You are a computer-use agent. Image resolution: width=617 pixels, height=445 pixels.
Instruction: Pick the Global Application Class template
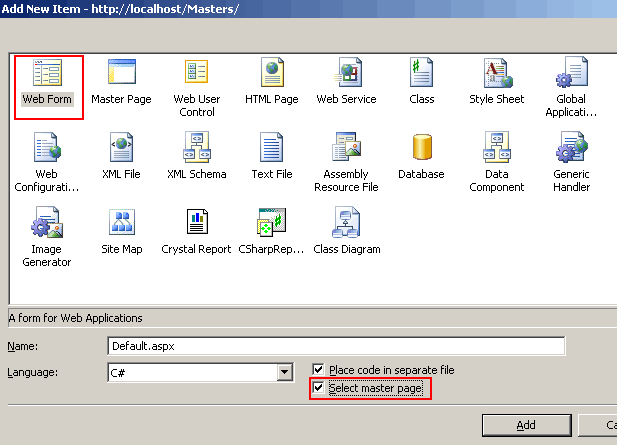(x=571, y=74)
